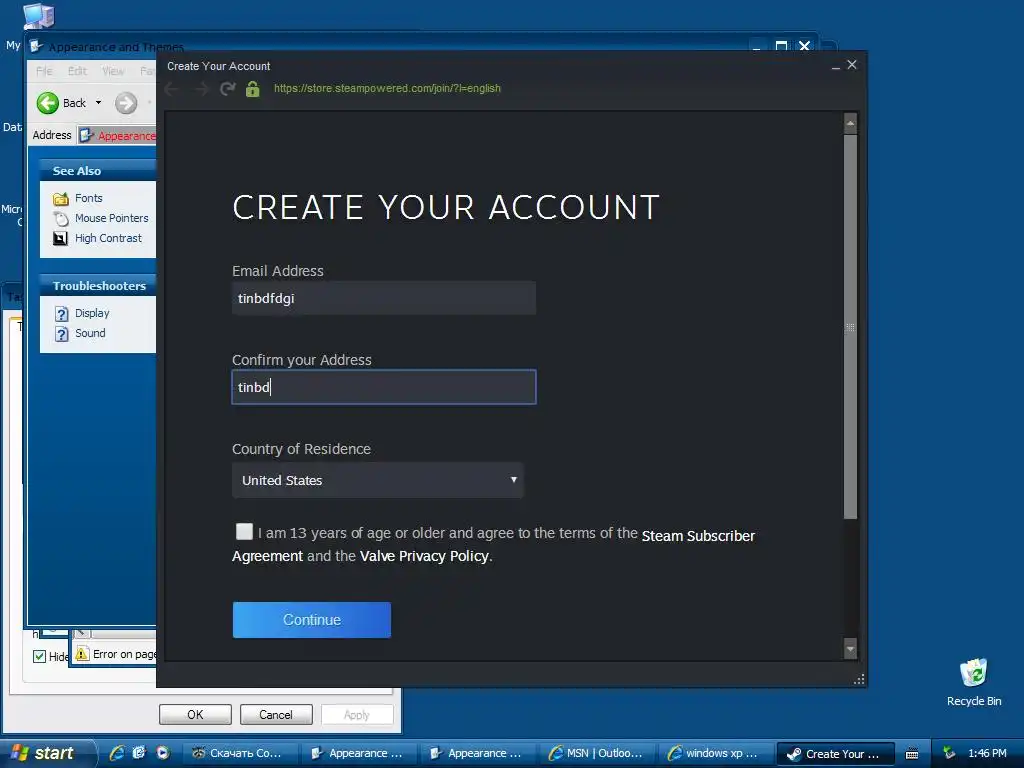Screen dimensions: 1024x768
Task: Launch Windows Media Player from Quick Launch
Action: click(x=162, y=753)
